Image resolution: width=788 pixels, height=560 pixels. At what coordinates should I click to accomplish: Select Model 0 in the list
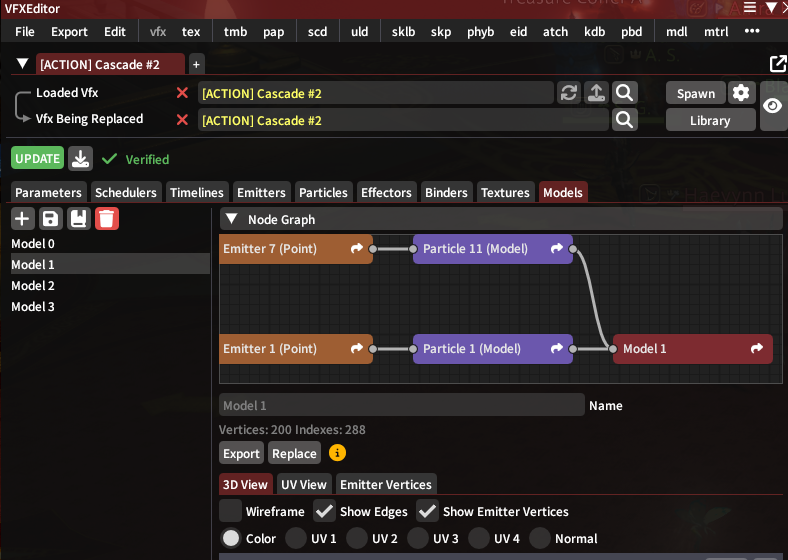coord(111,243)
